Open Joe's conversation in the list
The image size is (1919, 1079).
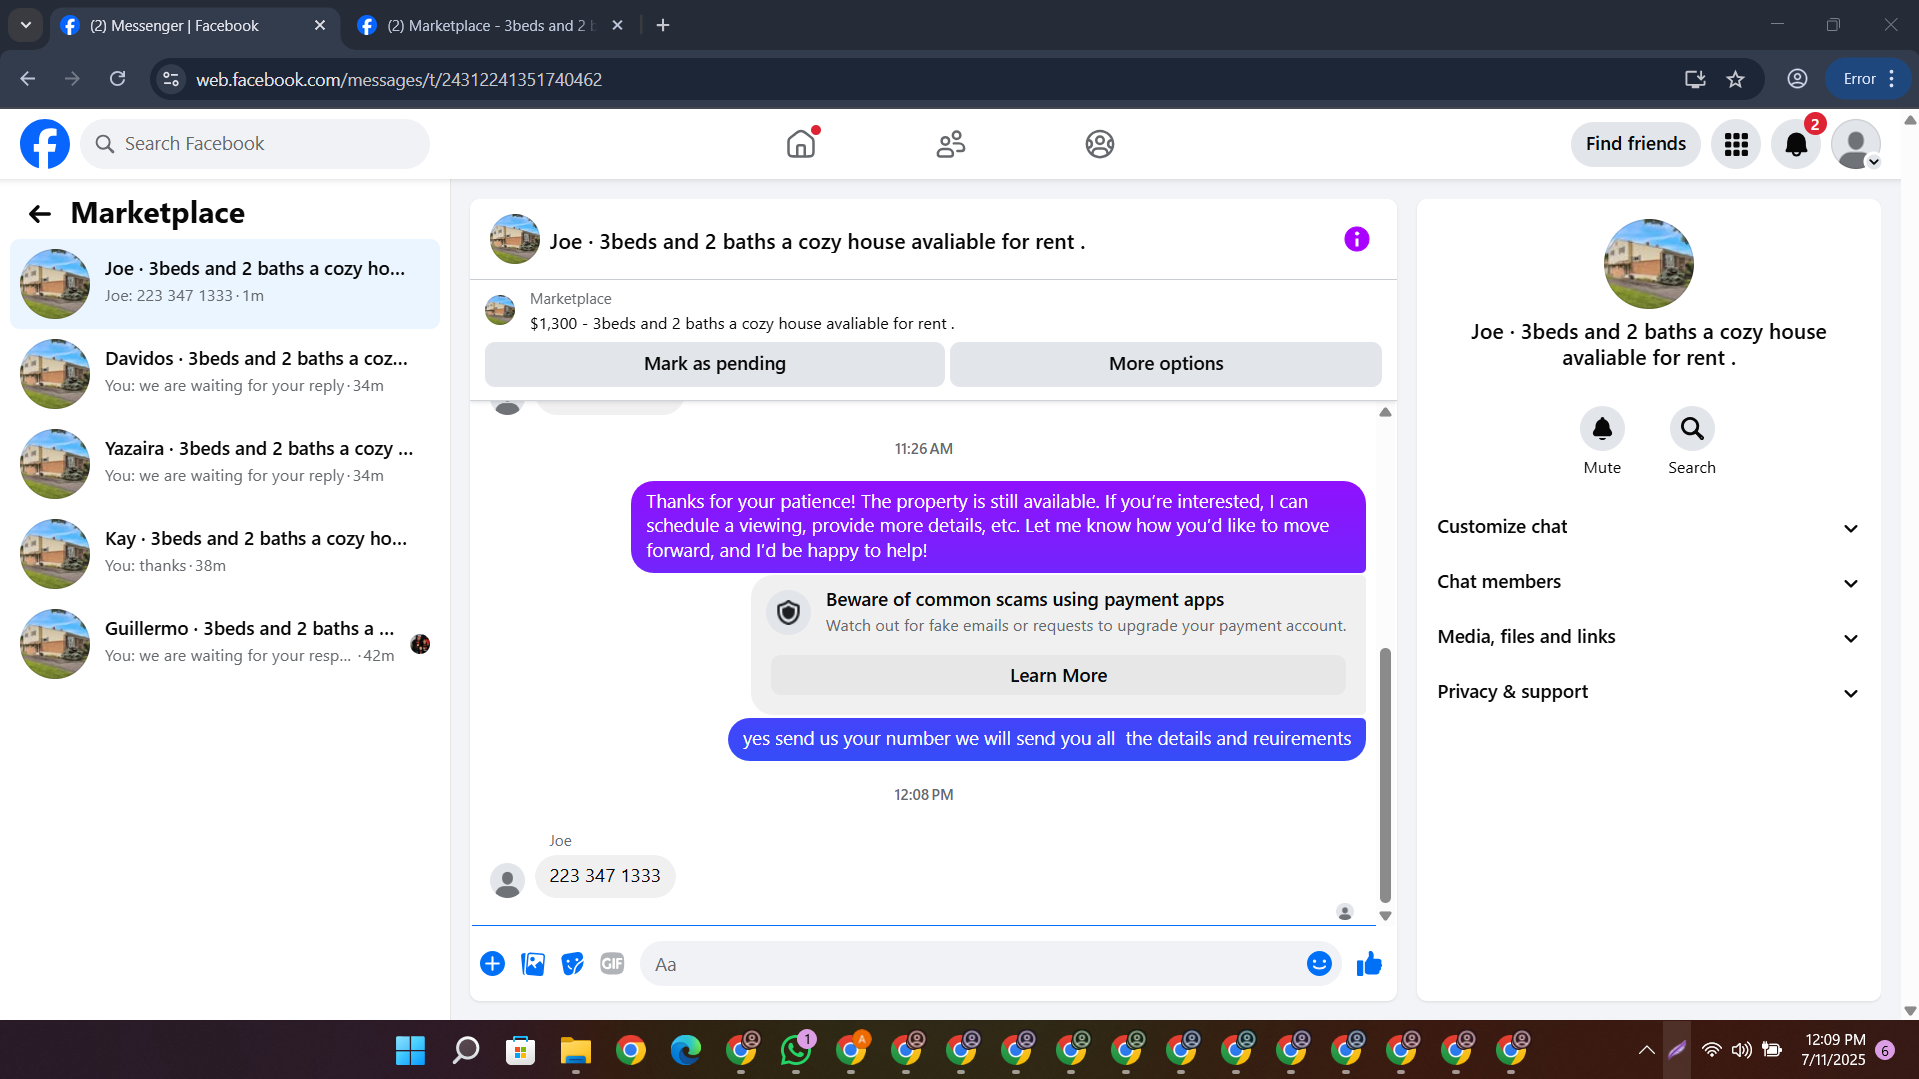point(225,284)
